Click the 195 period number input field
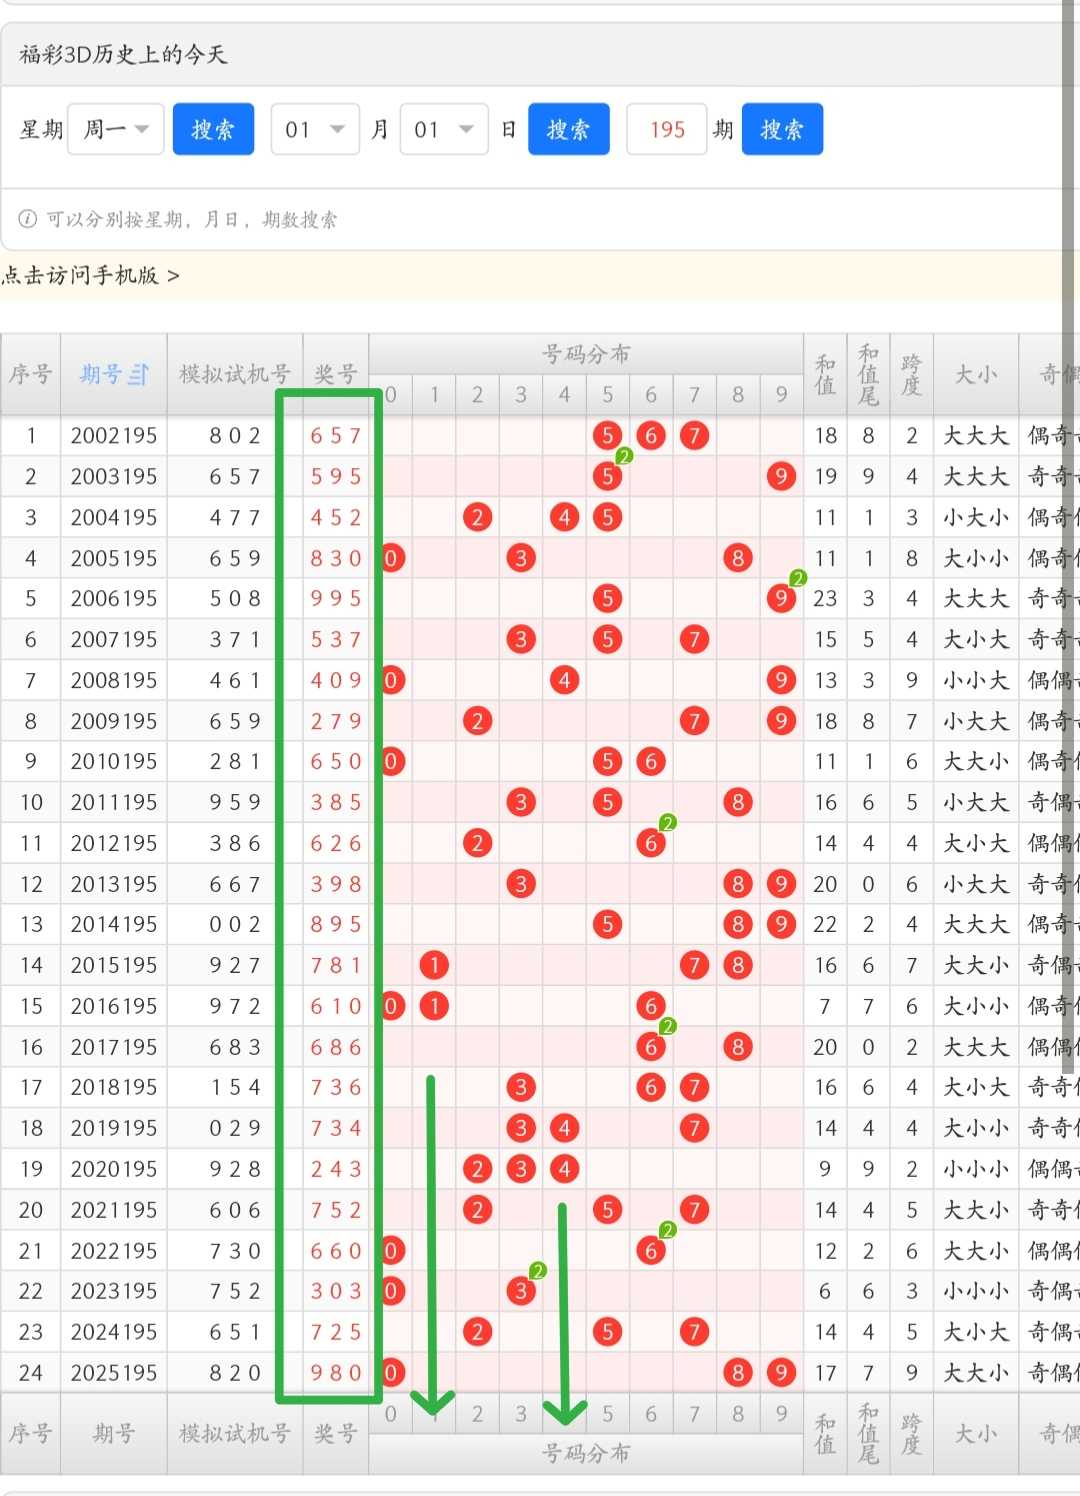This screenshot has height=1496, width=1080. click(667, 129)
